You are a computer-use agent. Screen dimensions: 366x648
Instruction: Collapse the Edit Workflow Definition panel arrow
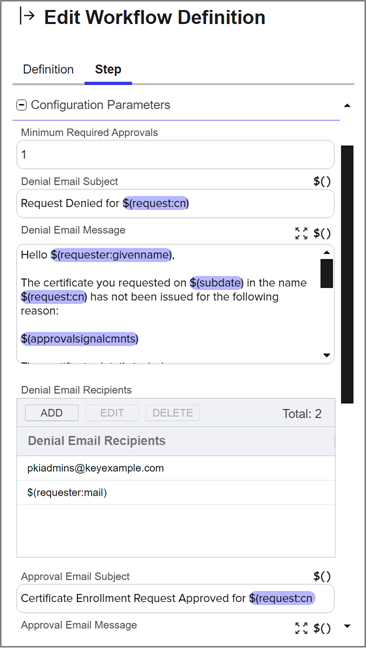pyautogui.click(x=27, y=17)
